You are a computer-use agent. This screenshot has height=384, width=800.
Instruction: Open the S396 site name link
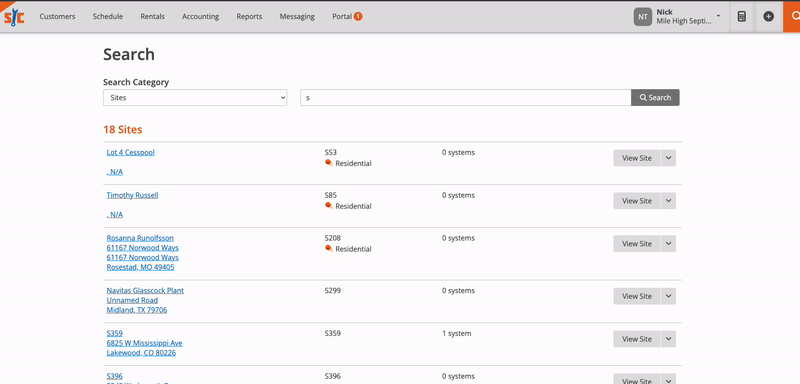(x=114, y=376)
